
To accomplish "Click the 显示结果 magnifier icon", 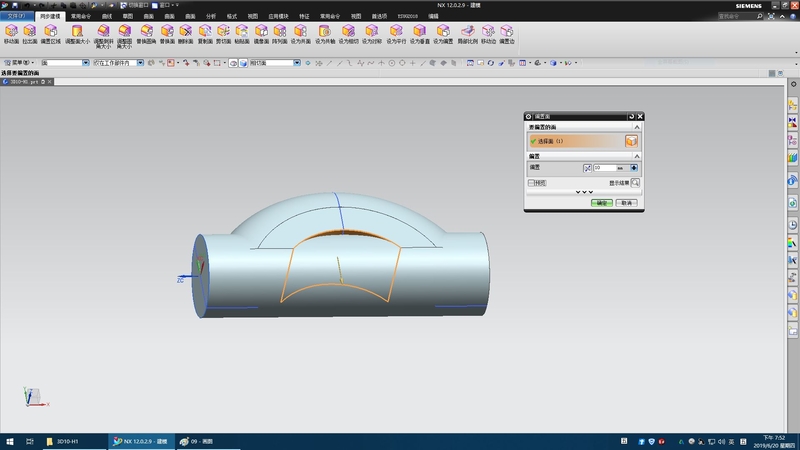I will (634, 183).
